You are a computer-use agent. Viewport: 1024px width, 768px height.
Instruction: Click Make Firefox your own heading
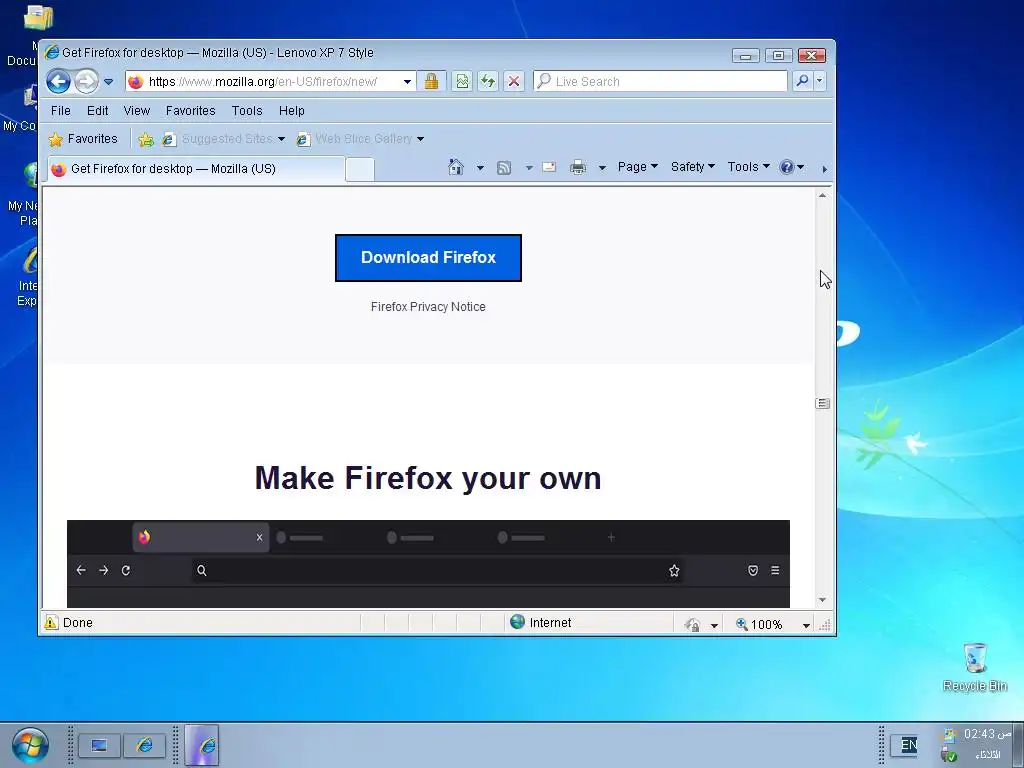click(428, 478)
